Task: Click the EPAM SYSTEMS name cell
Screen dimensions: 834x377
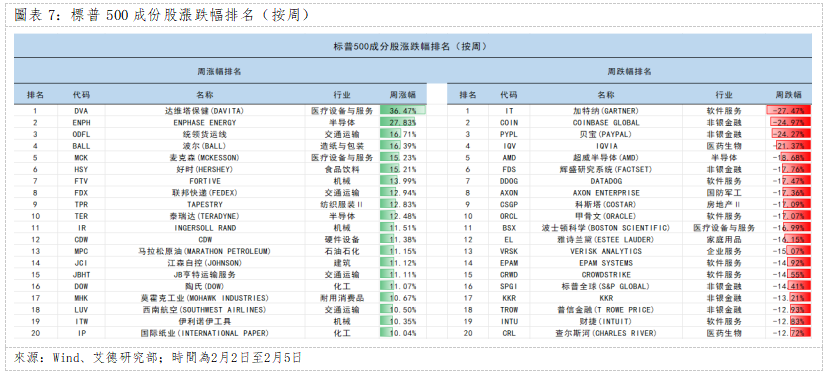Action: tap(605, 263)
